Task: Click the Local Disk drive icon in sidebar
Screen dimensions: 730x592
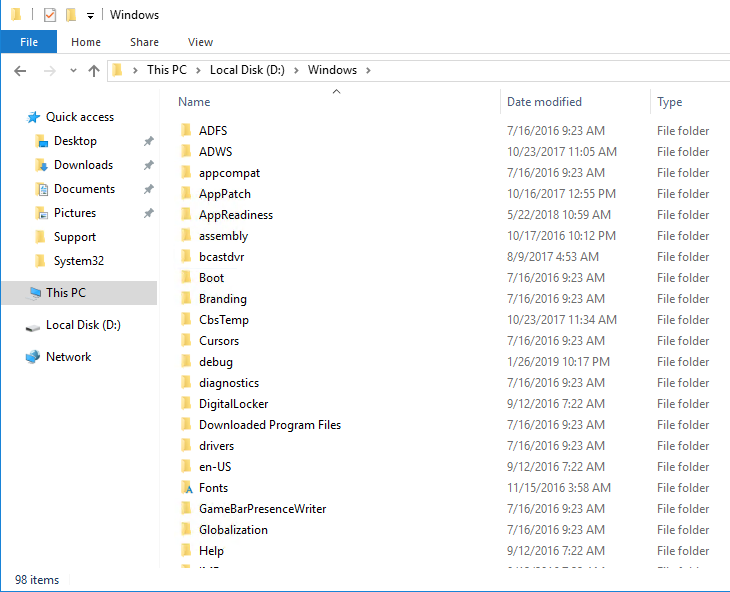Action: pyautogui.click(x=33, y=328)
